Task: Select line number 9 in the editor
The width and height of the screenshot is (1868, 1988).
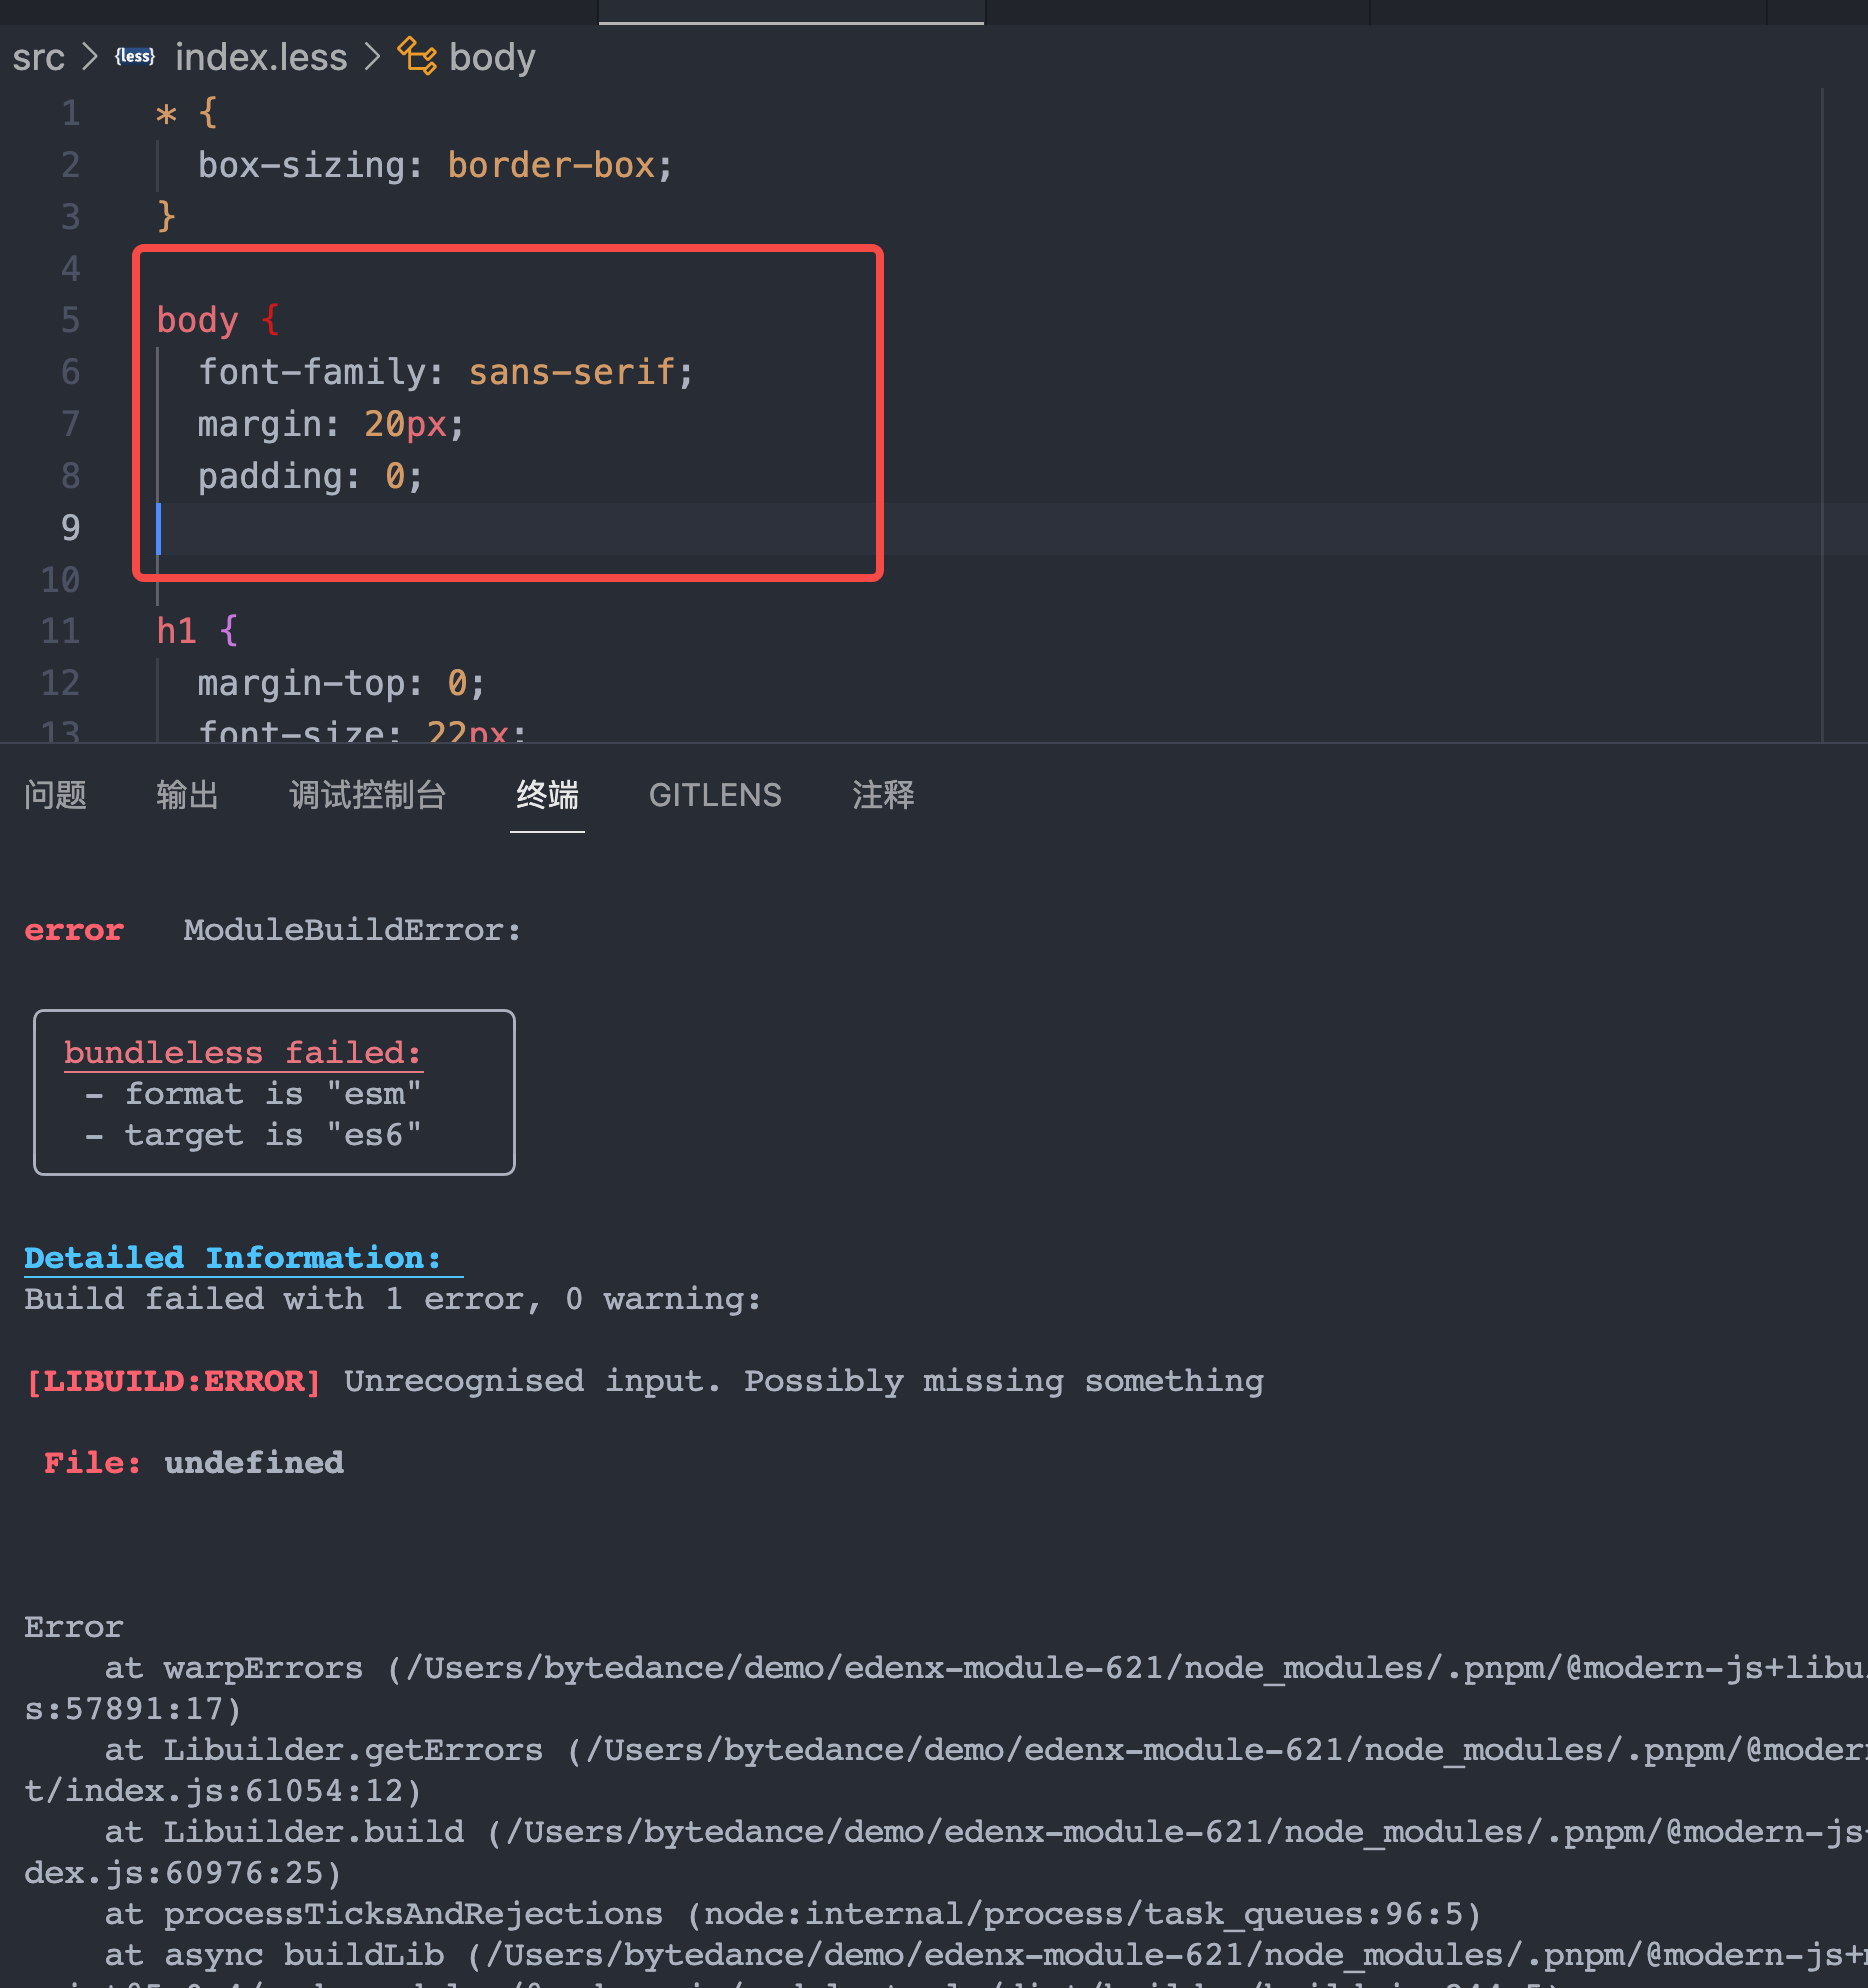Action: click(x=70, y=527)
